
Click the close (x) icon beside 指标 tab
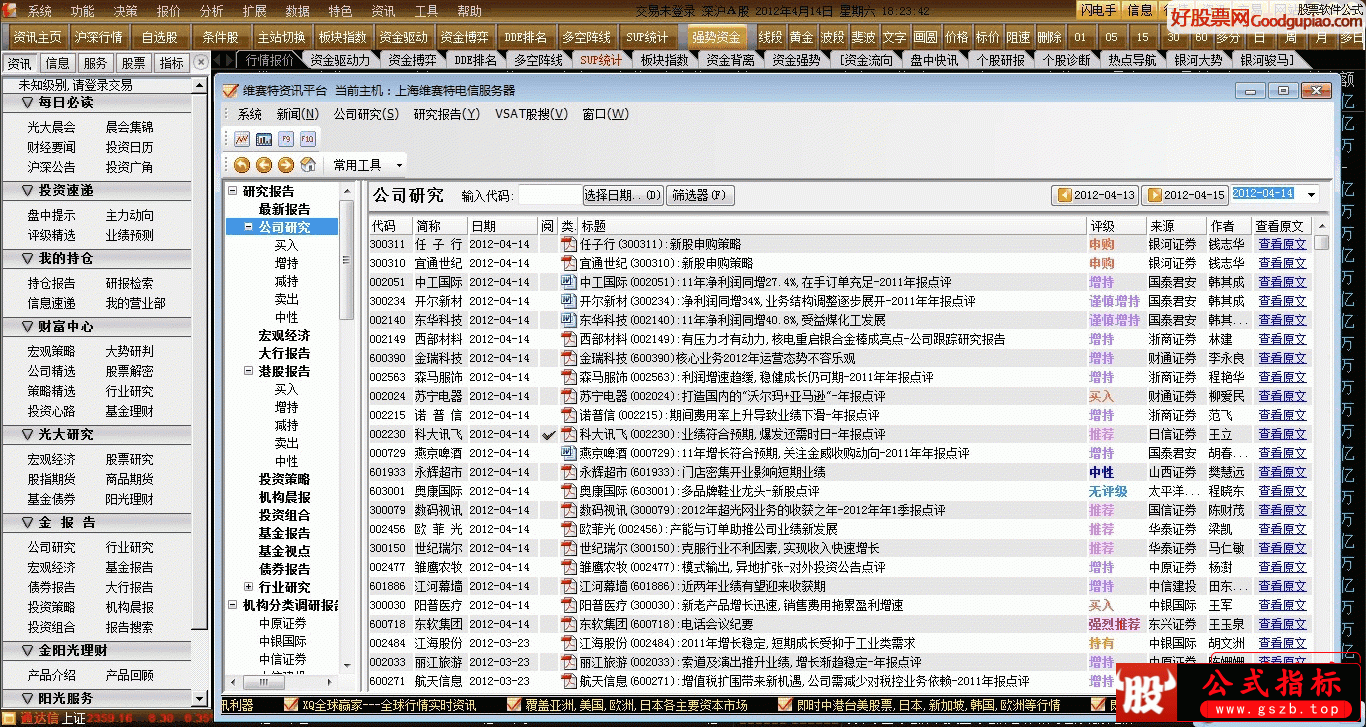[x=201, y=62]
